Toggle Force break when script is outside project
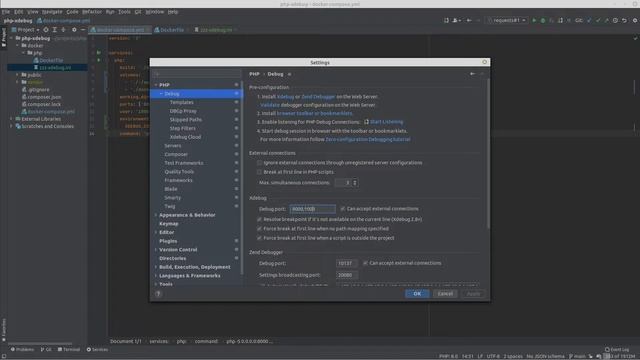 259,238
